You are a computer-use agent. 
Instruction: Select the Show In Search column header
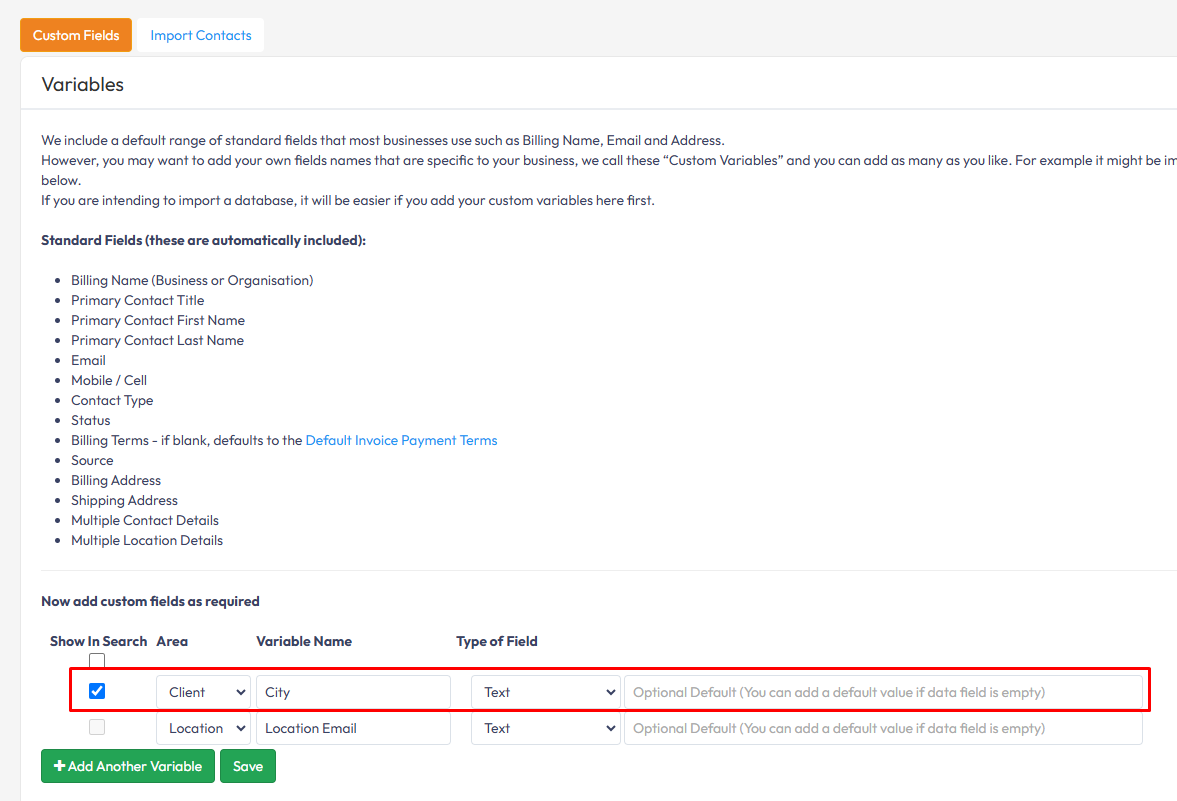coord(98,641)
